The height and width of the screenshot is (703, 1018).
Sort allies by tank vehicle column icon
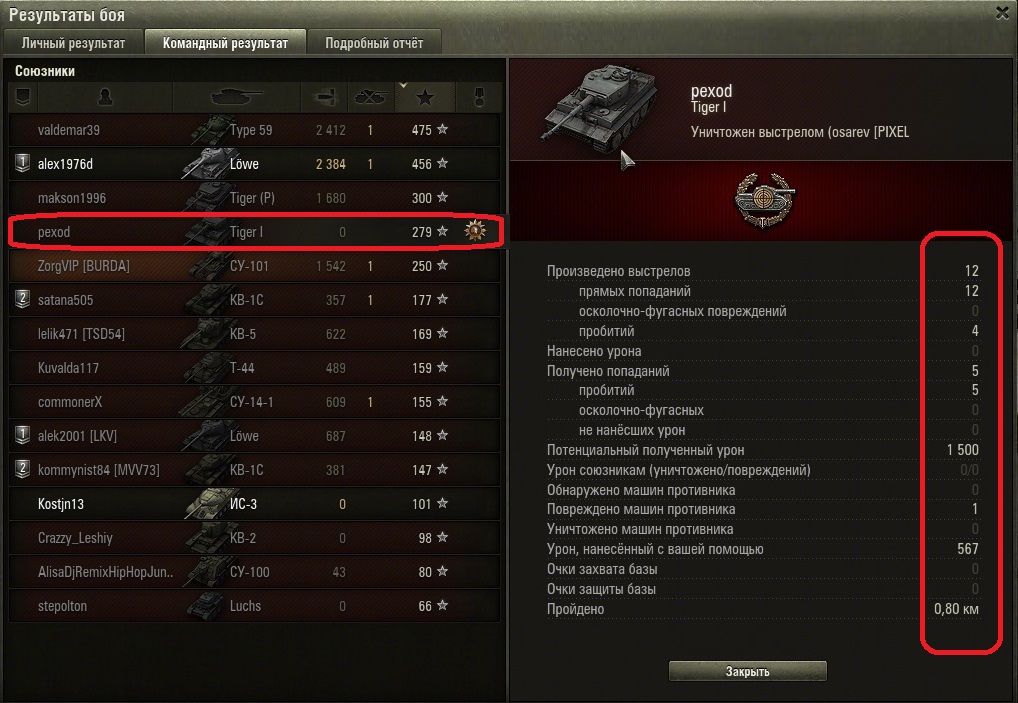coord(236,98)
